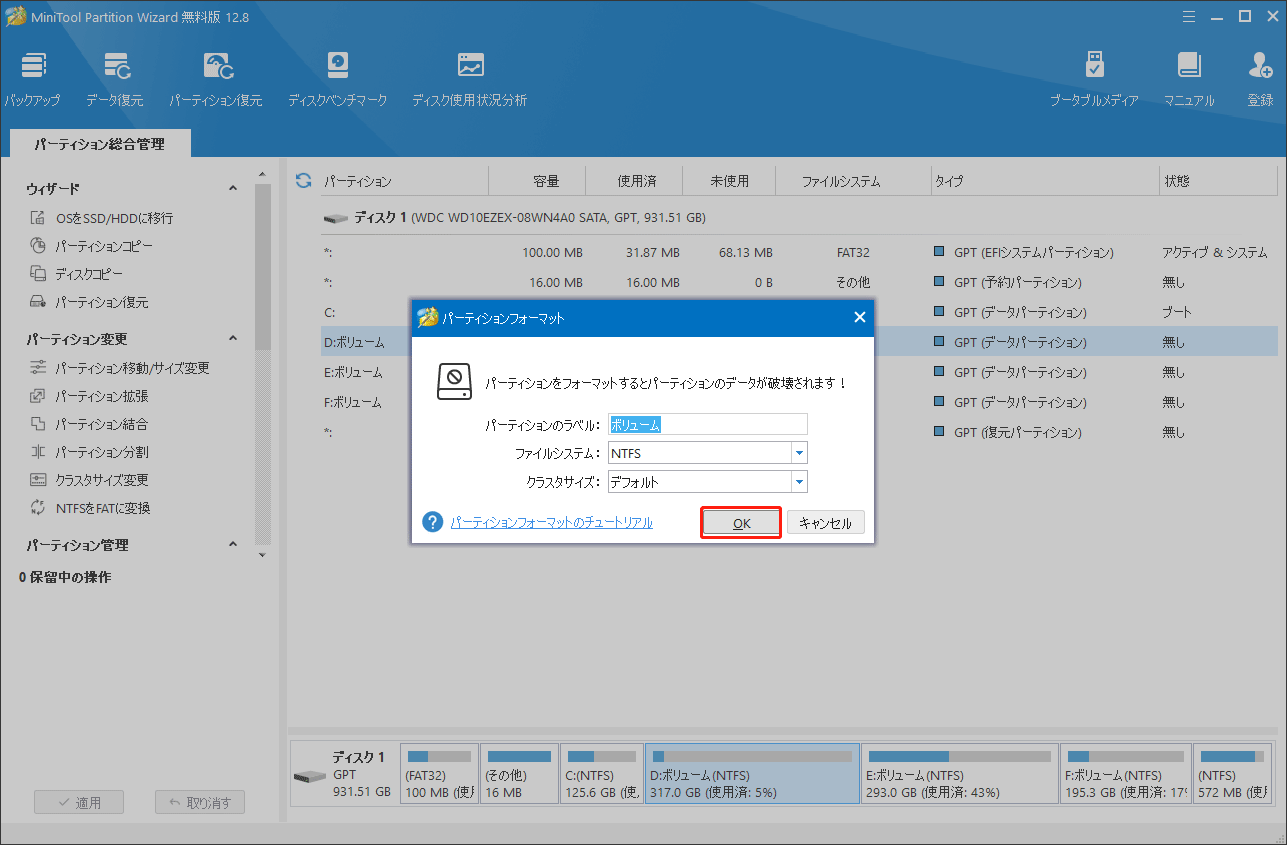Image resolution: width=1287 pixels, height=845 pixels.
Task: Sort by 未使用 column header
Action: pos(730,181)
